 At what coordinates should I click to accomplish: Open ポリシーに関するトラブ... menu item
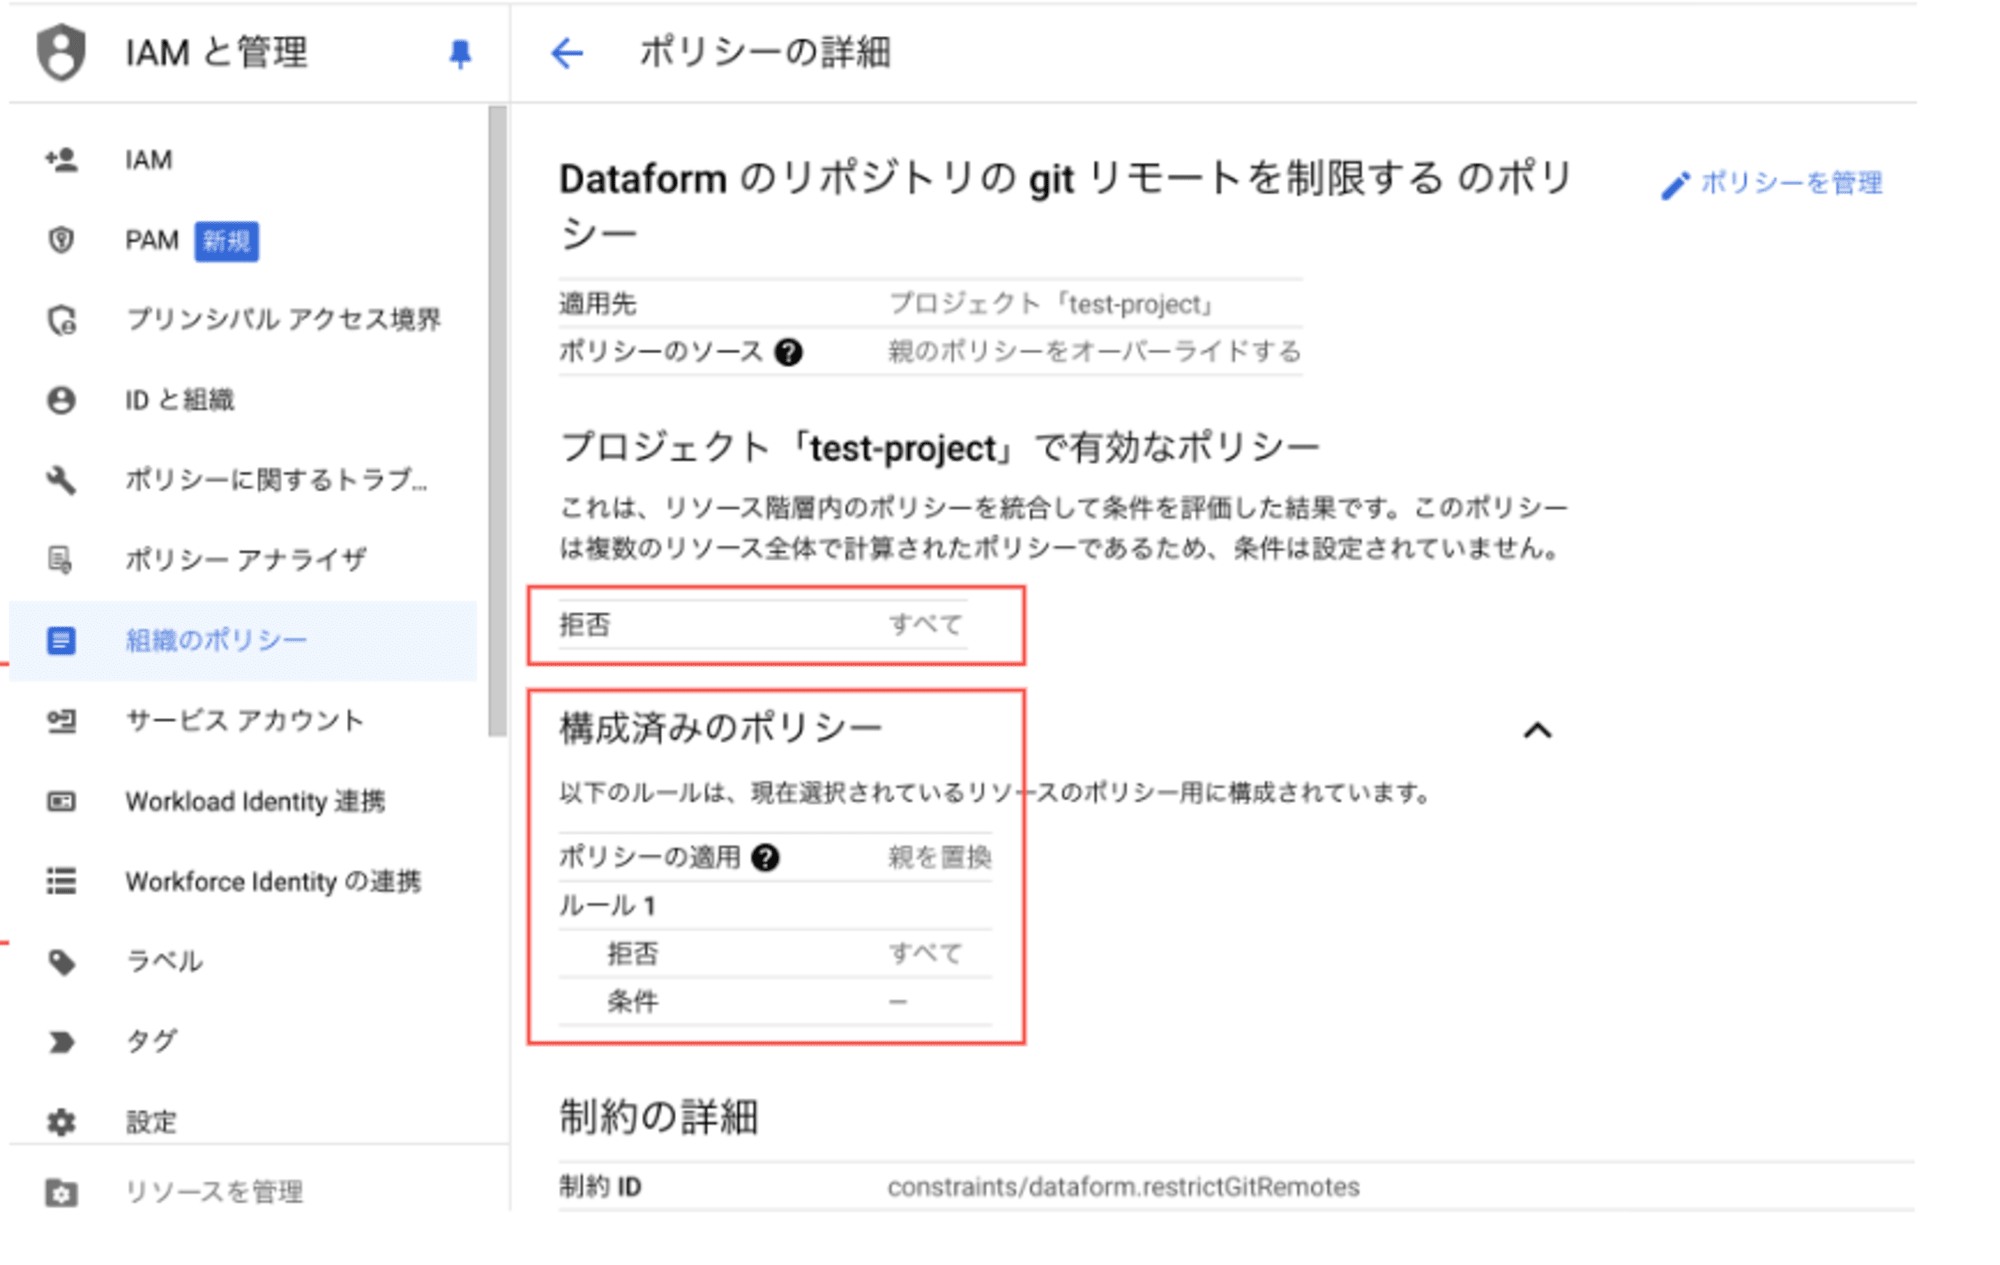click(242, 480)
